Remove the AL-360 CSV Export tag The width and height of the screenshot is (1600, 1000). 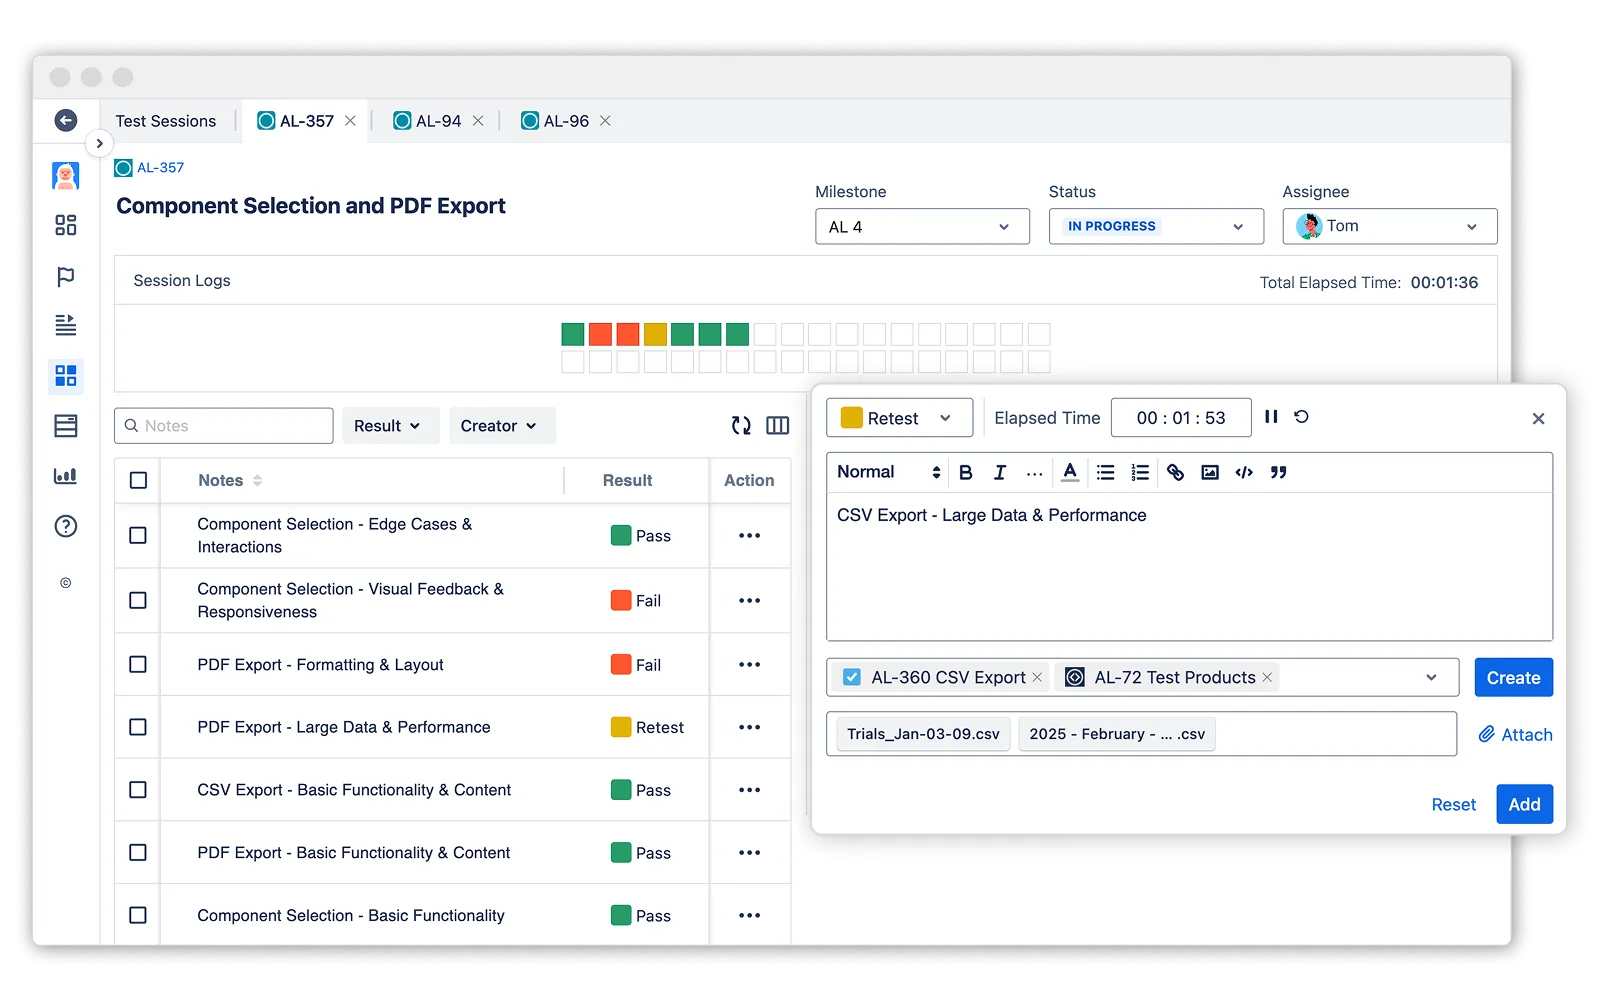pos(1037,677)
